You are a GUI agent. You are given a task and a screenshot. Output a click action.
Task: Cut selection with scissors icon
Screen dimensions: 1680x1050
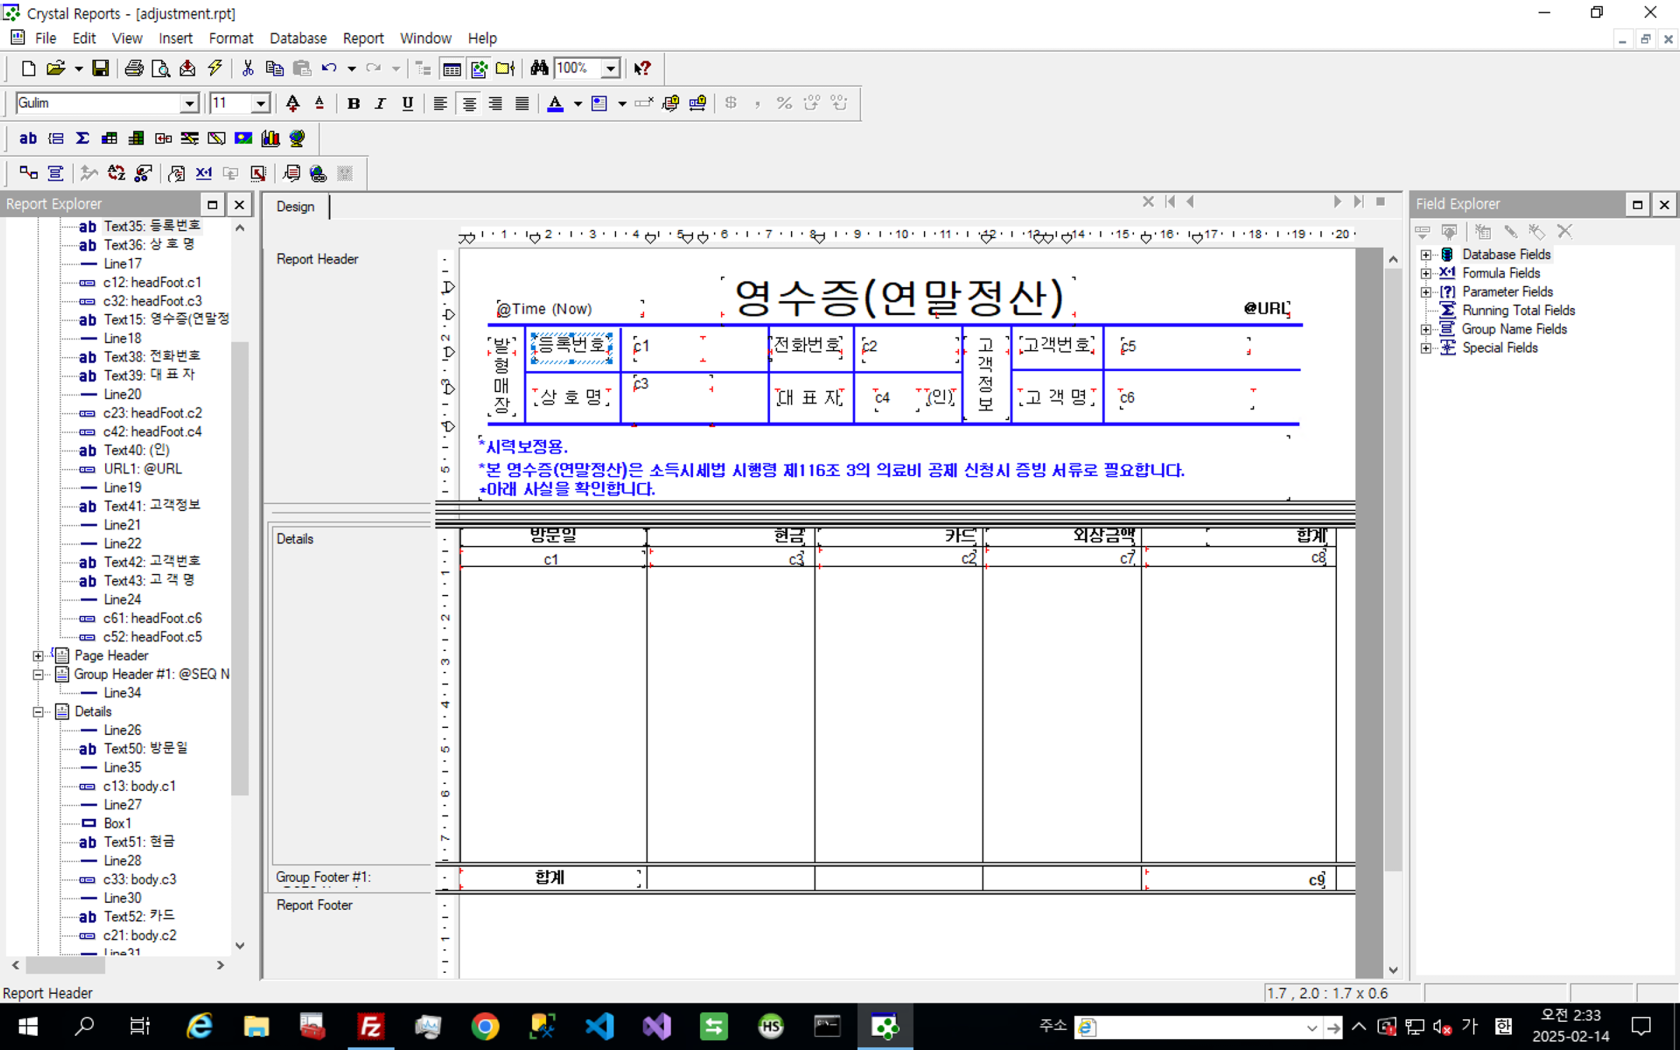coord(247,68)
